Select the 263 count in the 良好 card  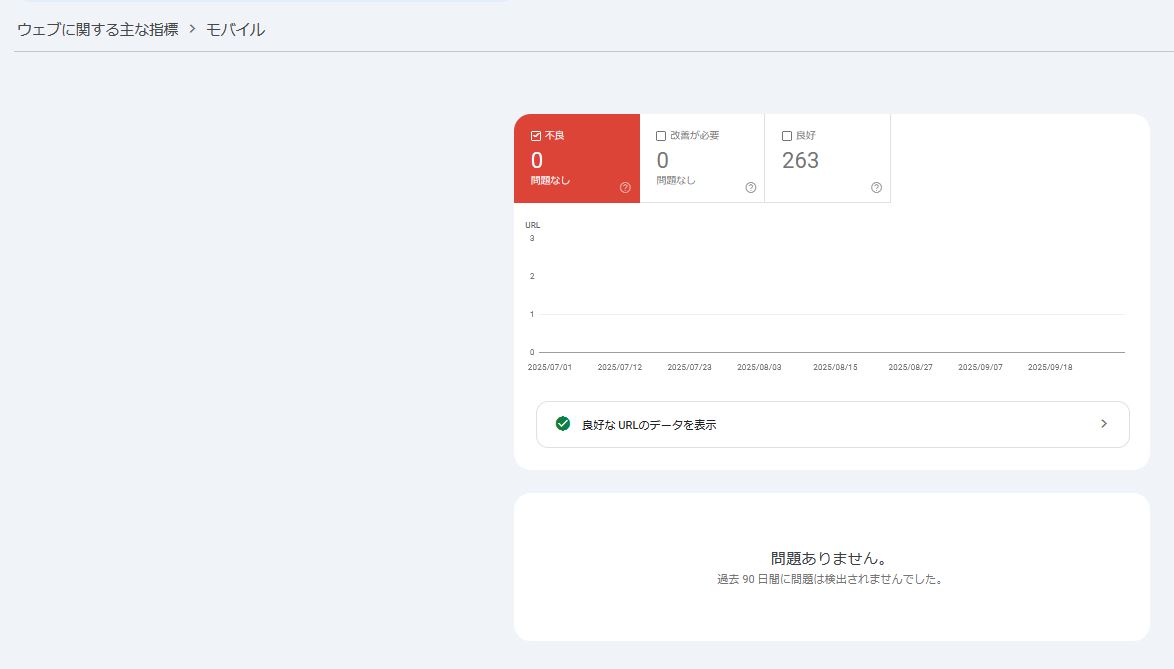tap(800, 160)
